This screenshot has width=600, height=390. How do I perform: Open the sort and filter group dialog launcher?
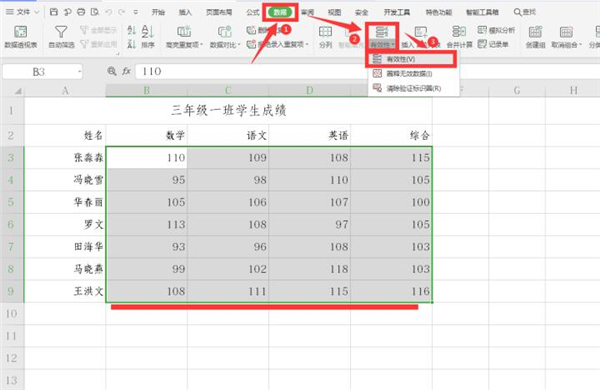(x=118, y=54)
